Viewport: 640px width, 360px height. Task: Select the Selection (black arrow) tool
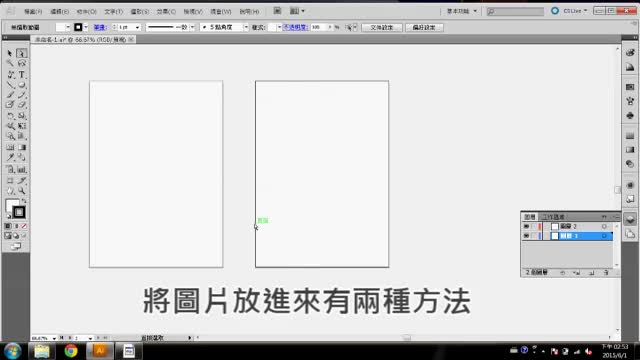(x=10, y=53)
